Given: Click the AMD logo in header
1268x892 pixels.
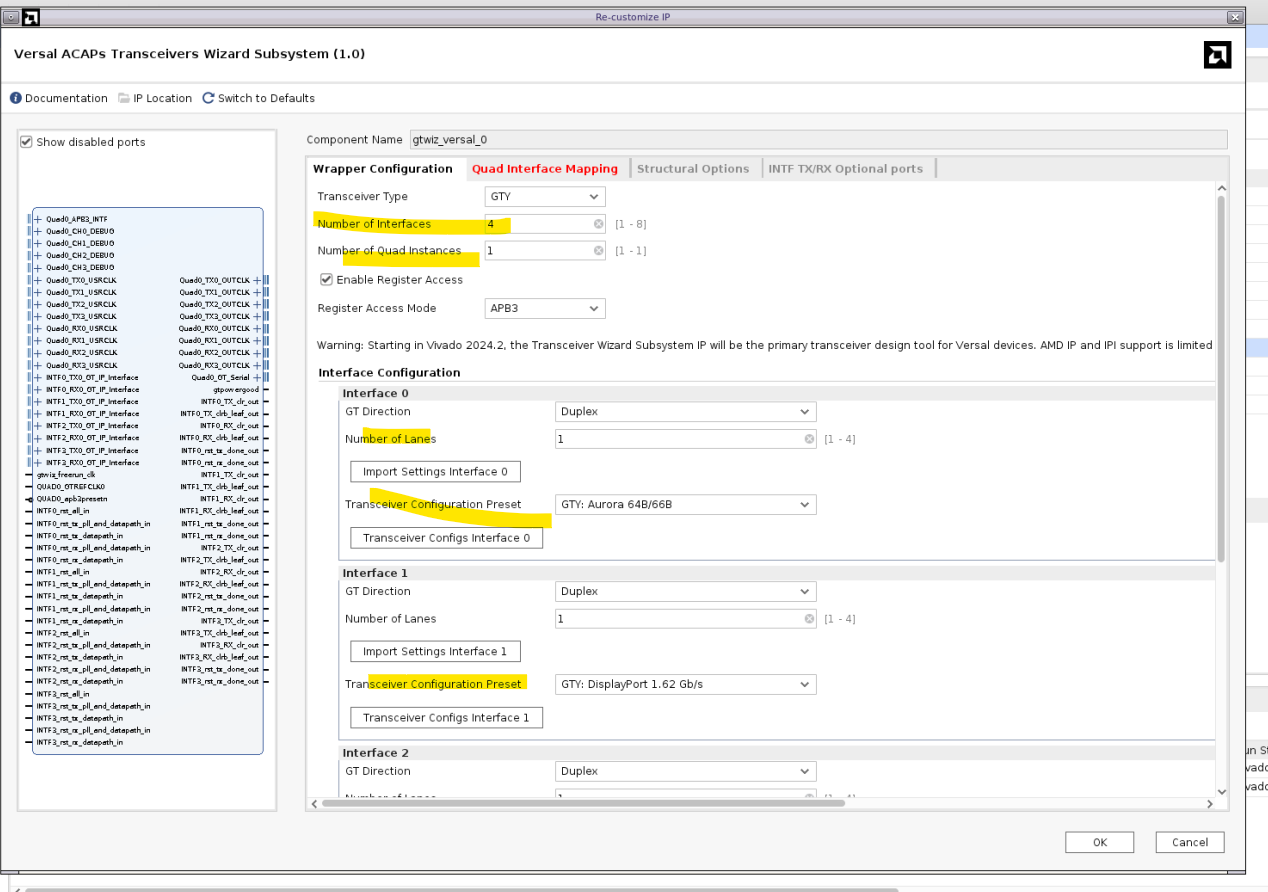Looking at the screenshot, I should click(1216, 56).
